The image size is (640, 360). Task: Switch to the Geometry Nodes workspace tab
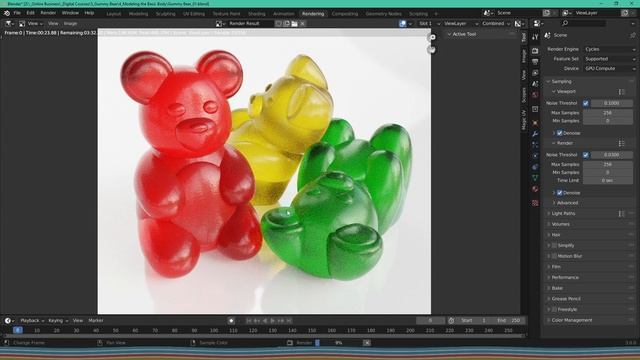383,13
